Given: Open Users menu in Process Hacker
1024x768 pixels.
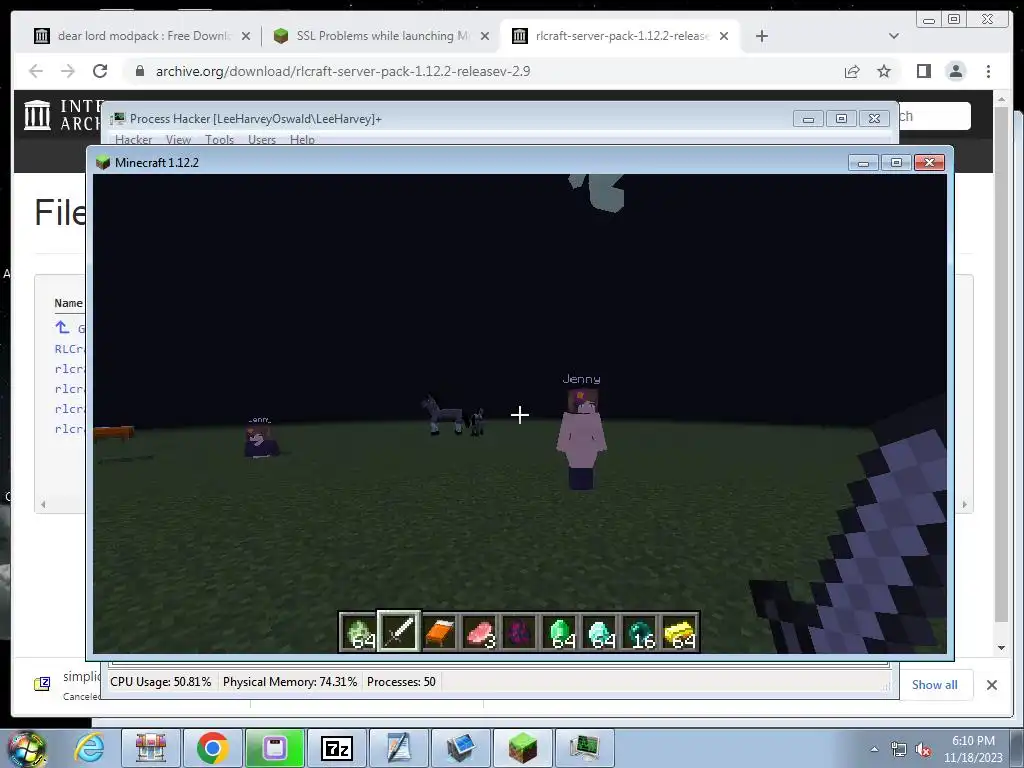Looking at the screenshot, I should click(262, 139).
